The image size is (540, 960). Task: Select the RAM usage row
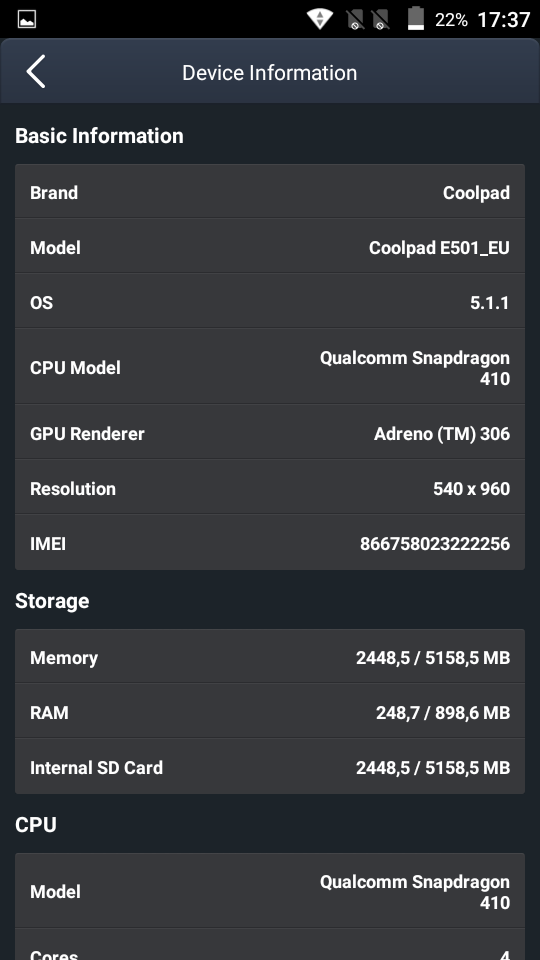click(270, 711)
